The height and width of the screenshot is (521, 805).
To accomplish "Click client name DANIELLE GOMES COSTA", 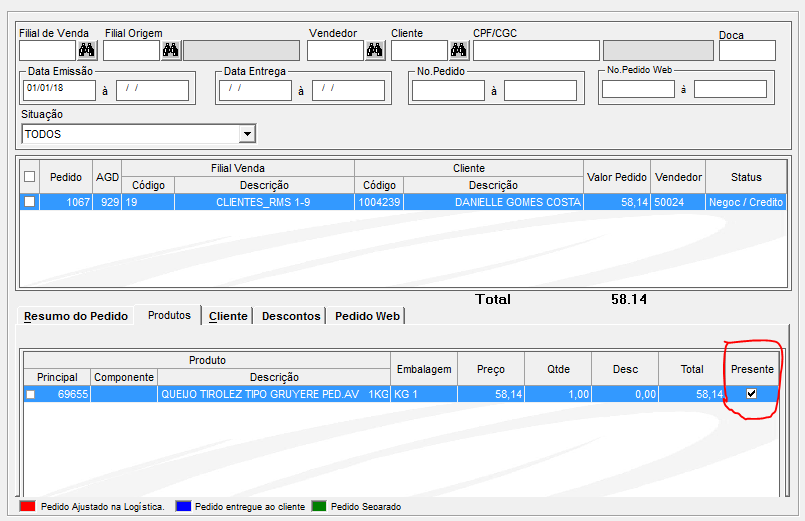I will (x=493, y=202).
